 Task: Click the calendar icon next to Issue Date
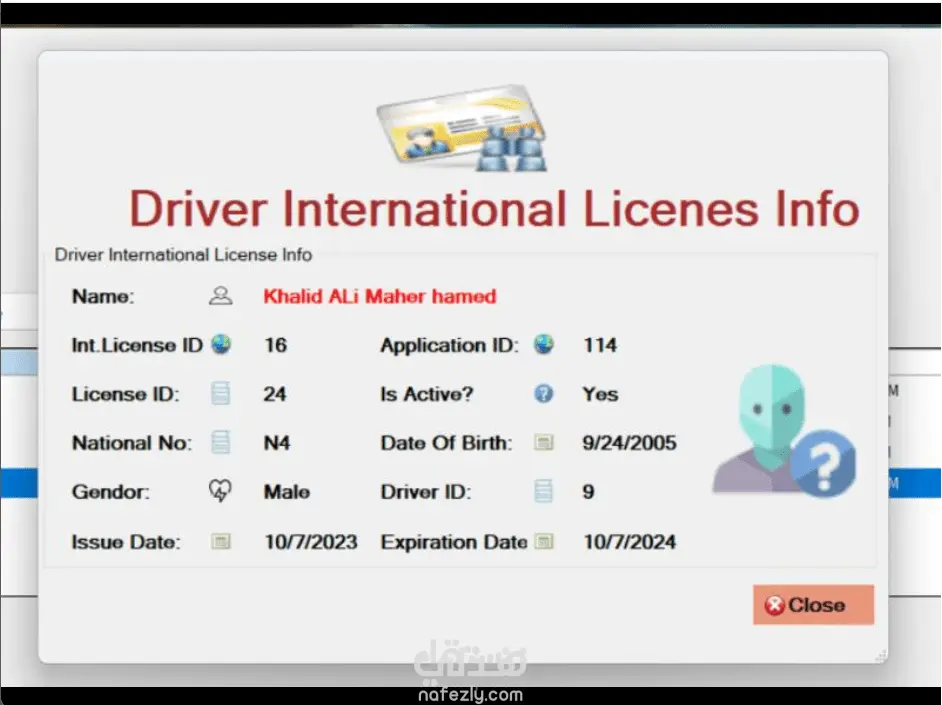(x=220, y=542)
